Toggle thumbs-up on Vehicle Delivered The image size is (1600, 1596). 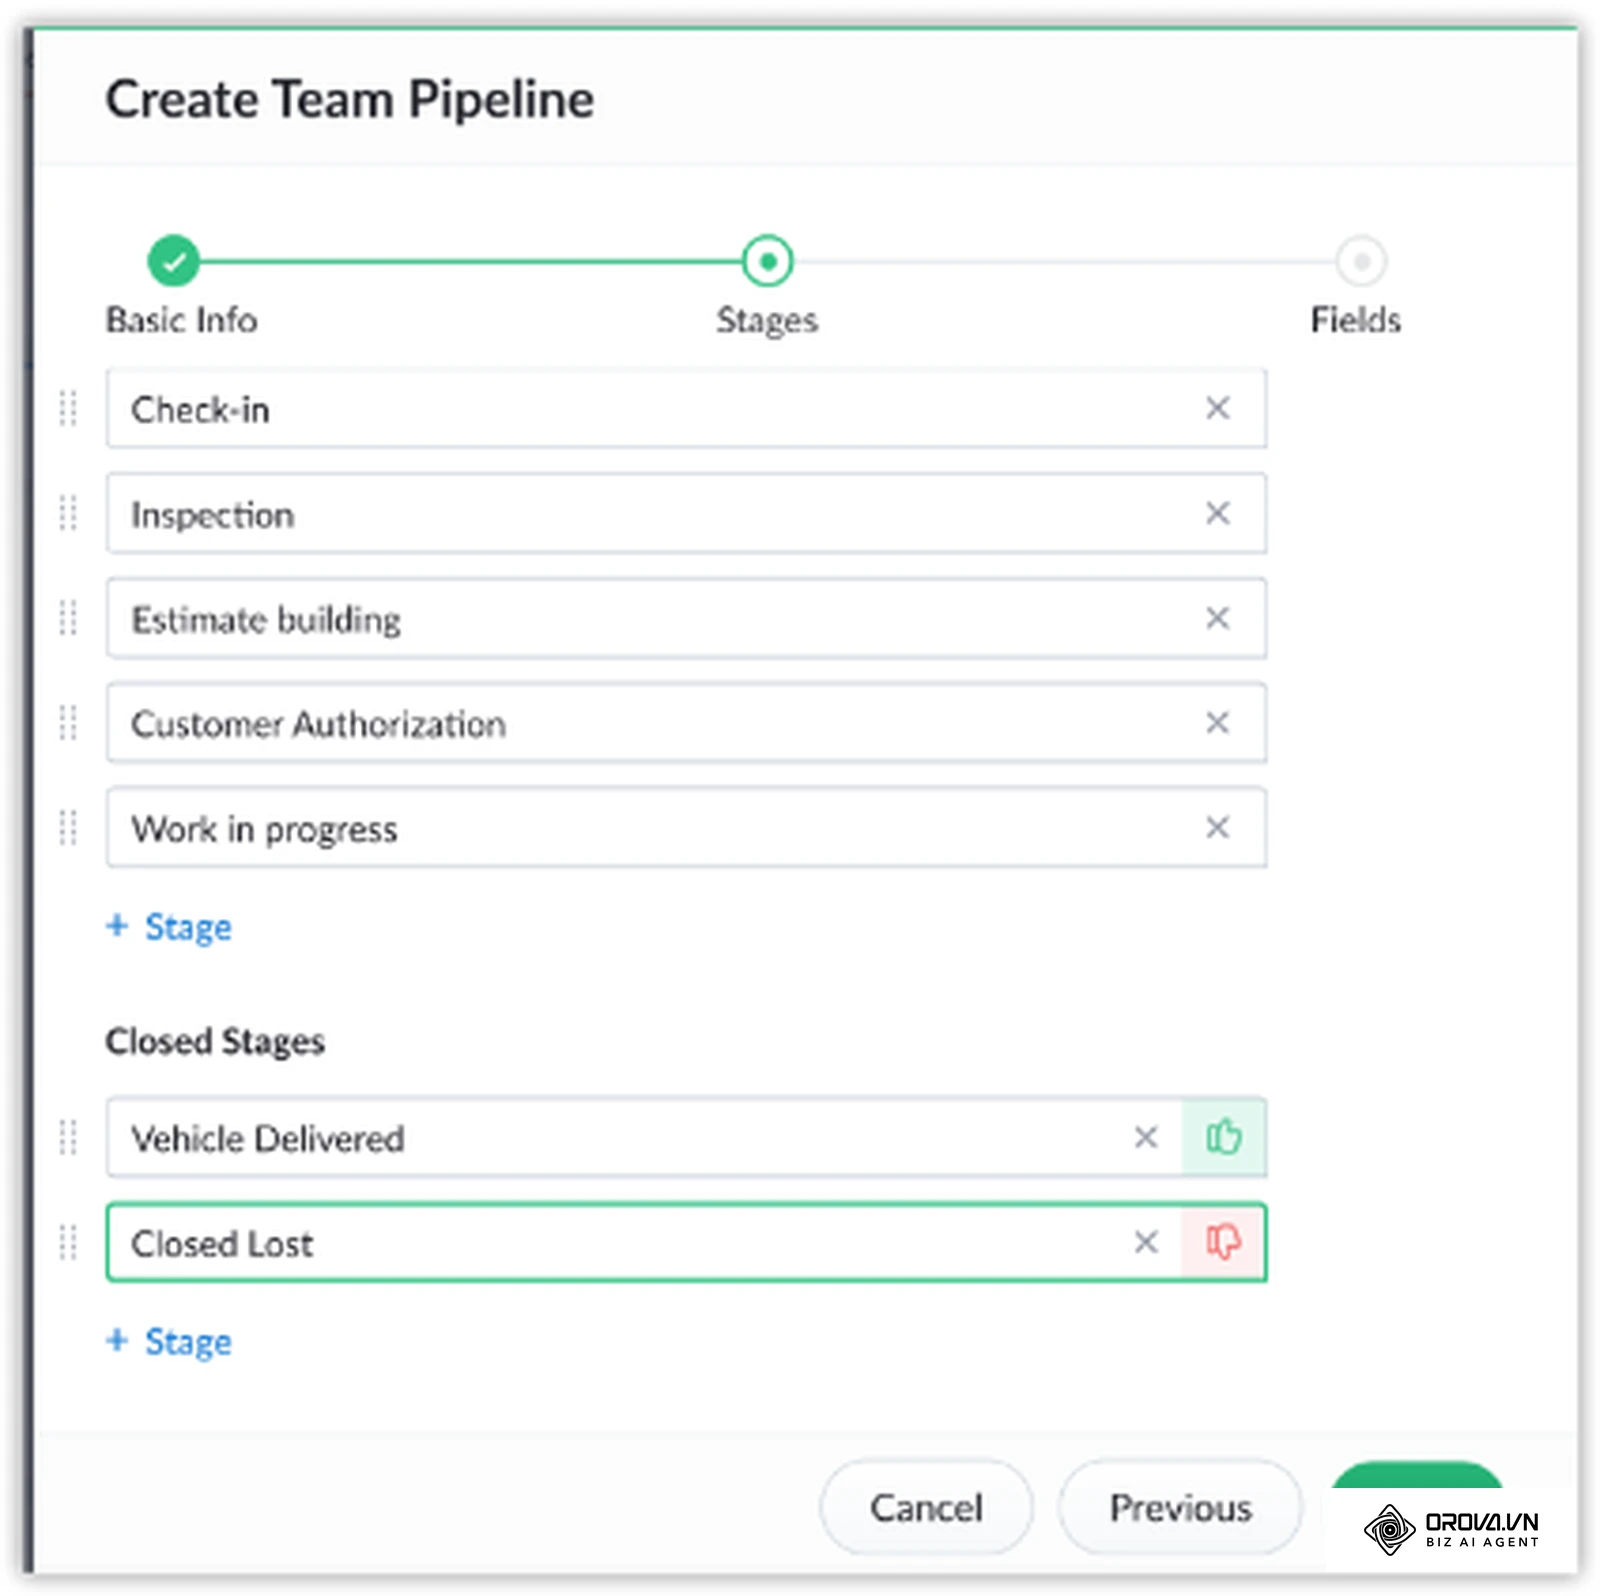[1223, 1137]
